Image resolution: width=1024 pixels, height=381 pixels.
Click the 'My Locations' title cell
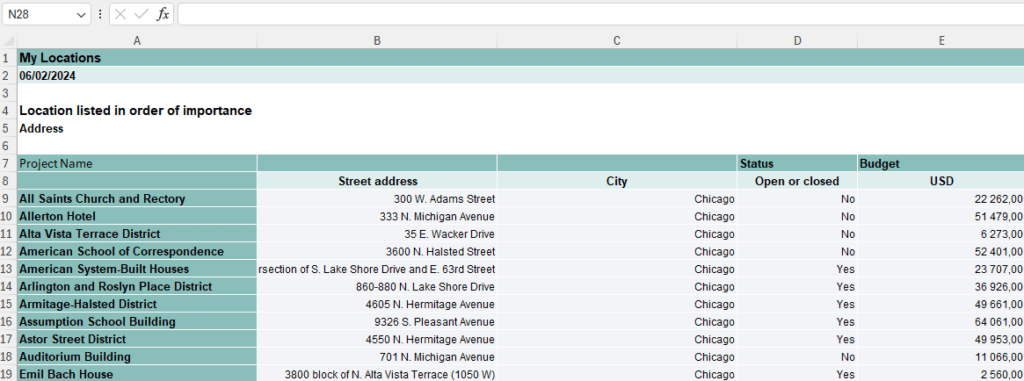[x=137, y=58]
